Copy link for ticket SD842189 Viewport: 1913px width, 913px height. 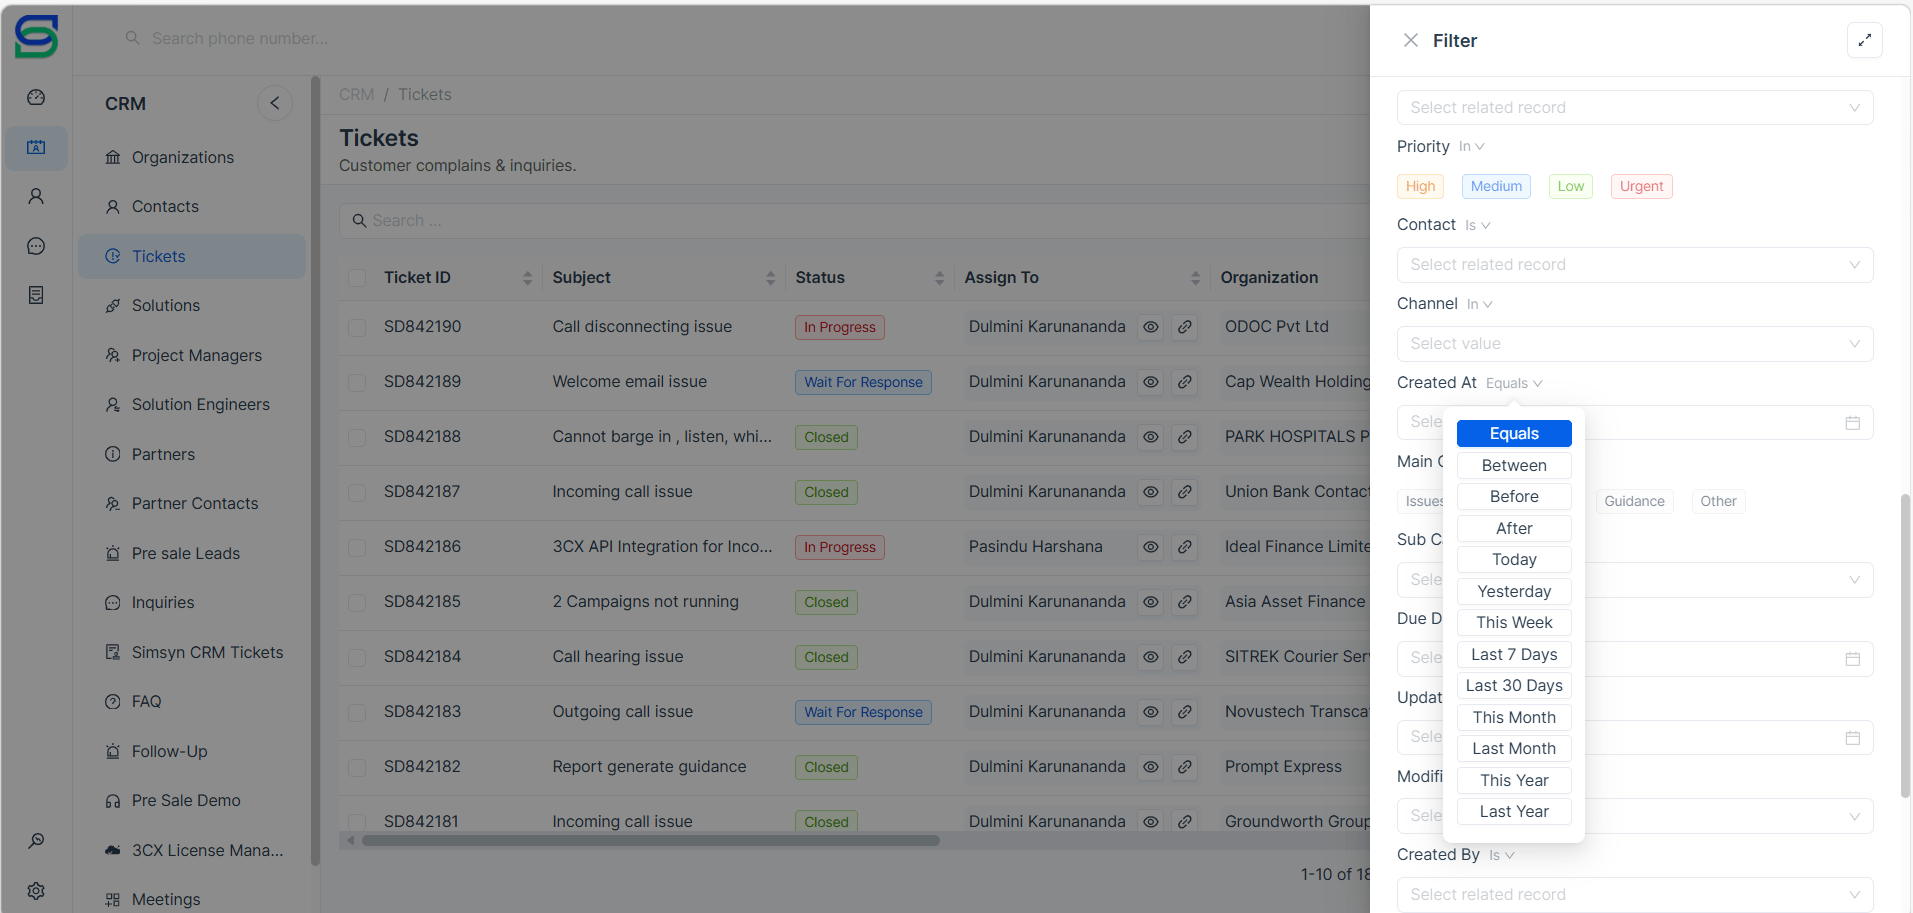[x=1184, y=382]
